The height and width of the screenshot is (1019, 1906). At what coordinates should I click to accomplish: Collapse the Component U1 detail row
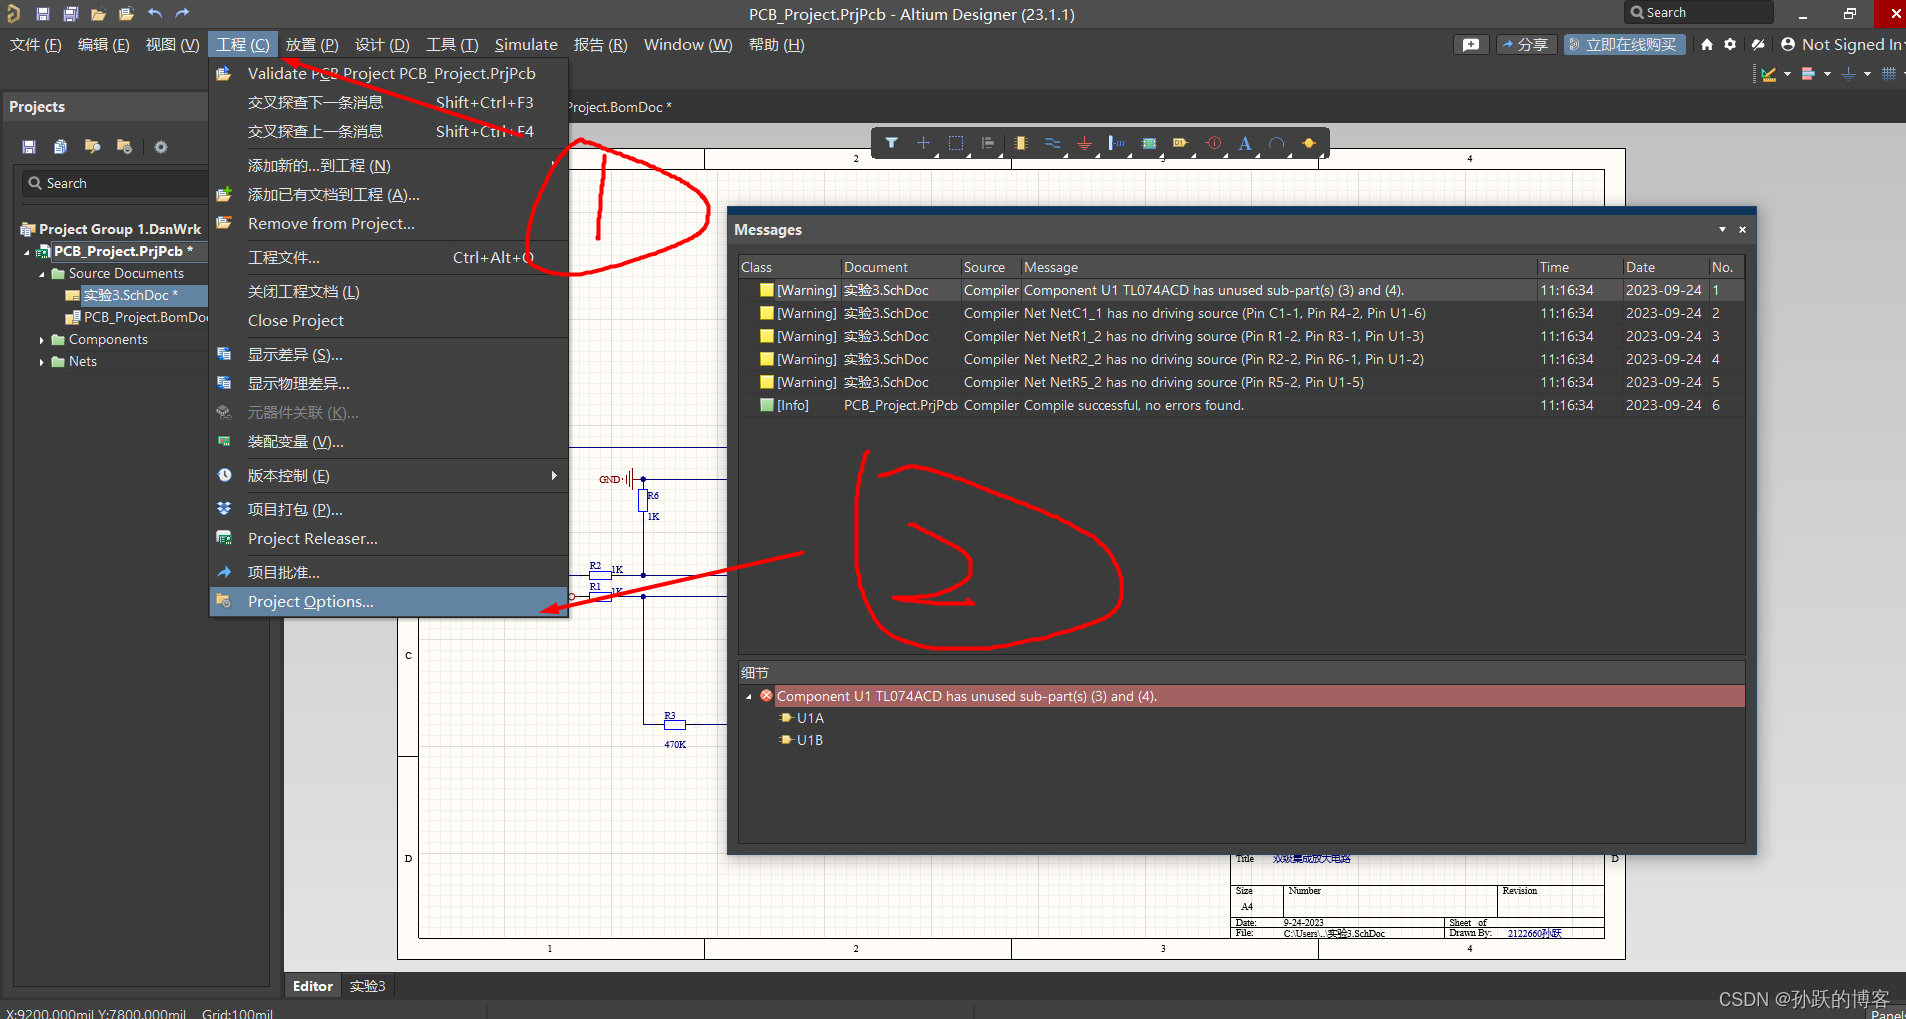pos(749,697)
